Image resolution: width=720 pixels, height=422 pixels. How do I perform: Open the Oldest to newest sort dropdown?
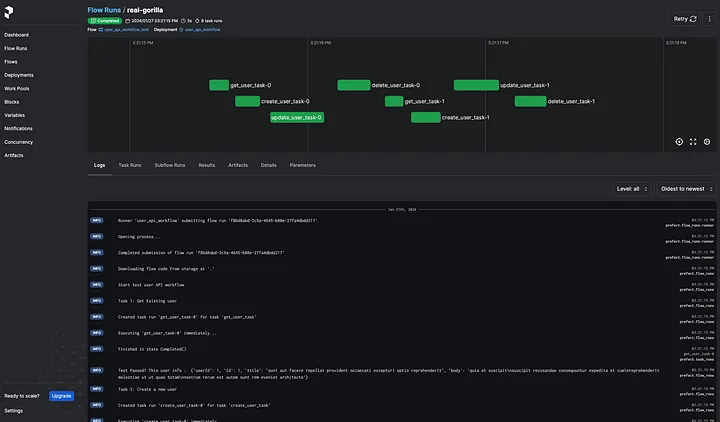pyautogui.click(x=686, y=189)
